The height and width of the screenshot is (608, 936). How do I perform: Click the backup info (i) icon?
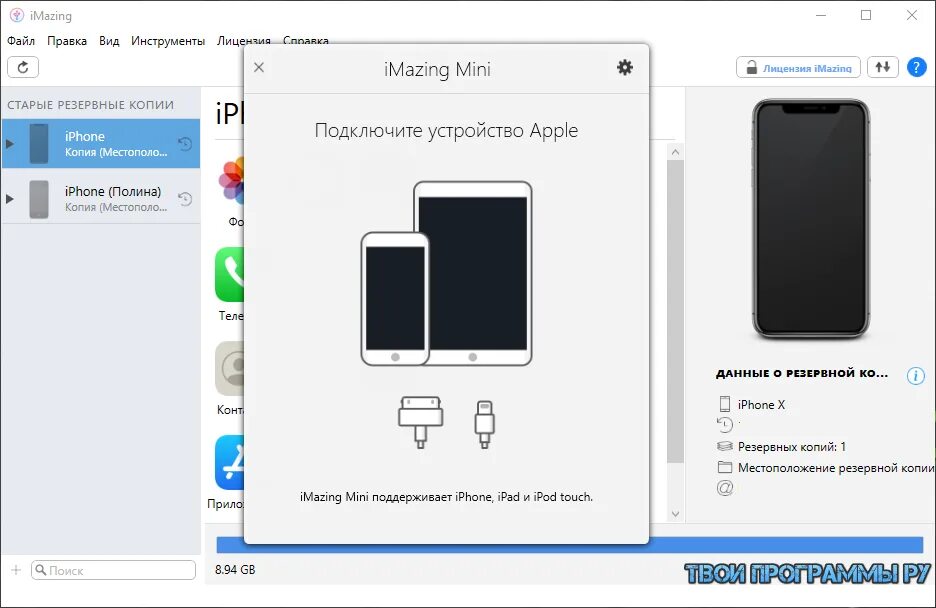[x=915, y=375]
